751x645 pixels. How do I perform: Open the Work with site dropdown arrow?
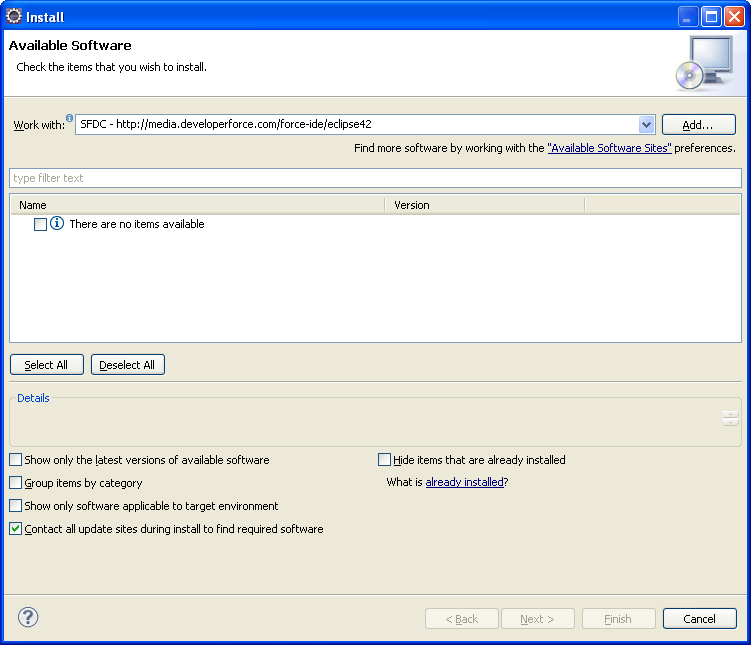[646, 125]
